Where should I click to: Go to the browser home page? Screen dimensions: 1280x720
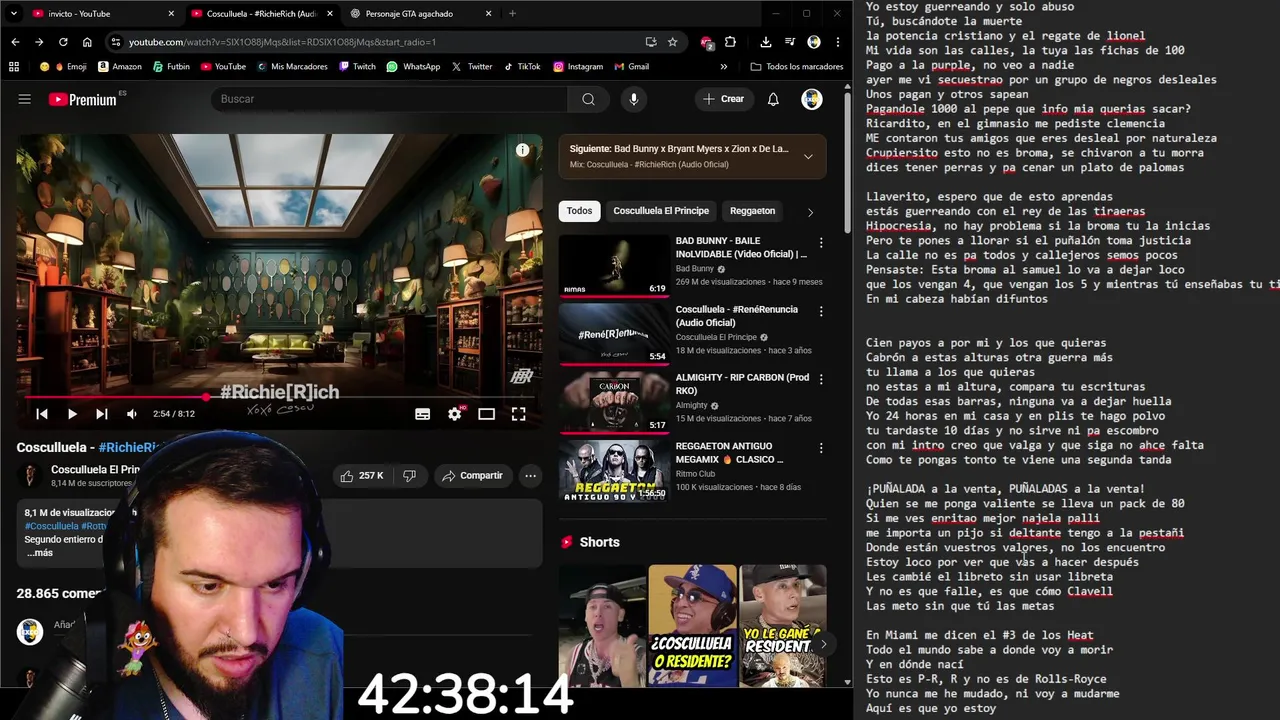87,42
